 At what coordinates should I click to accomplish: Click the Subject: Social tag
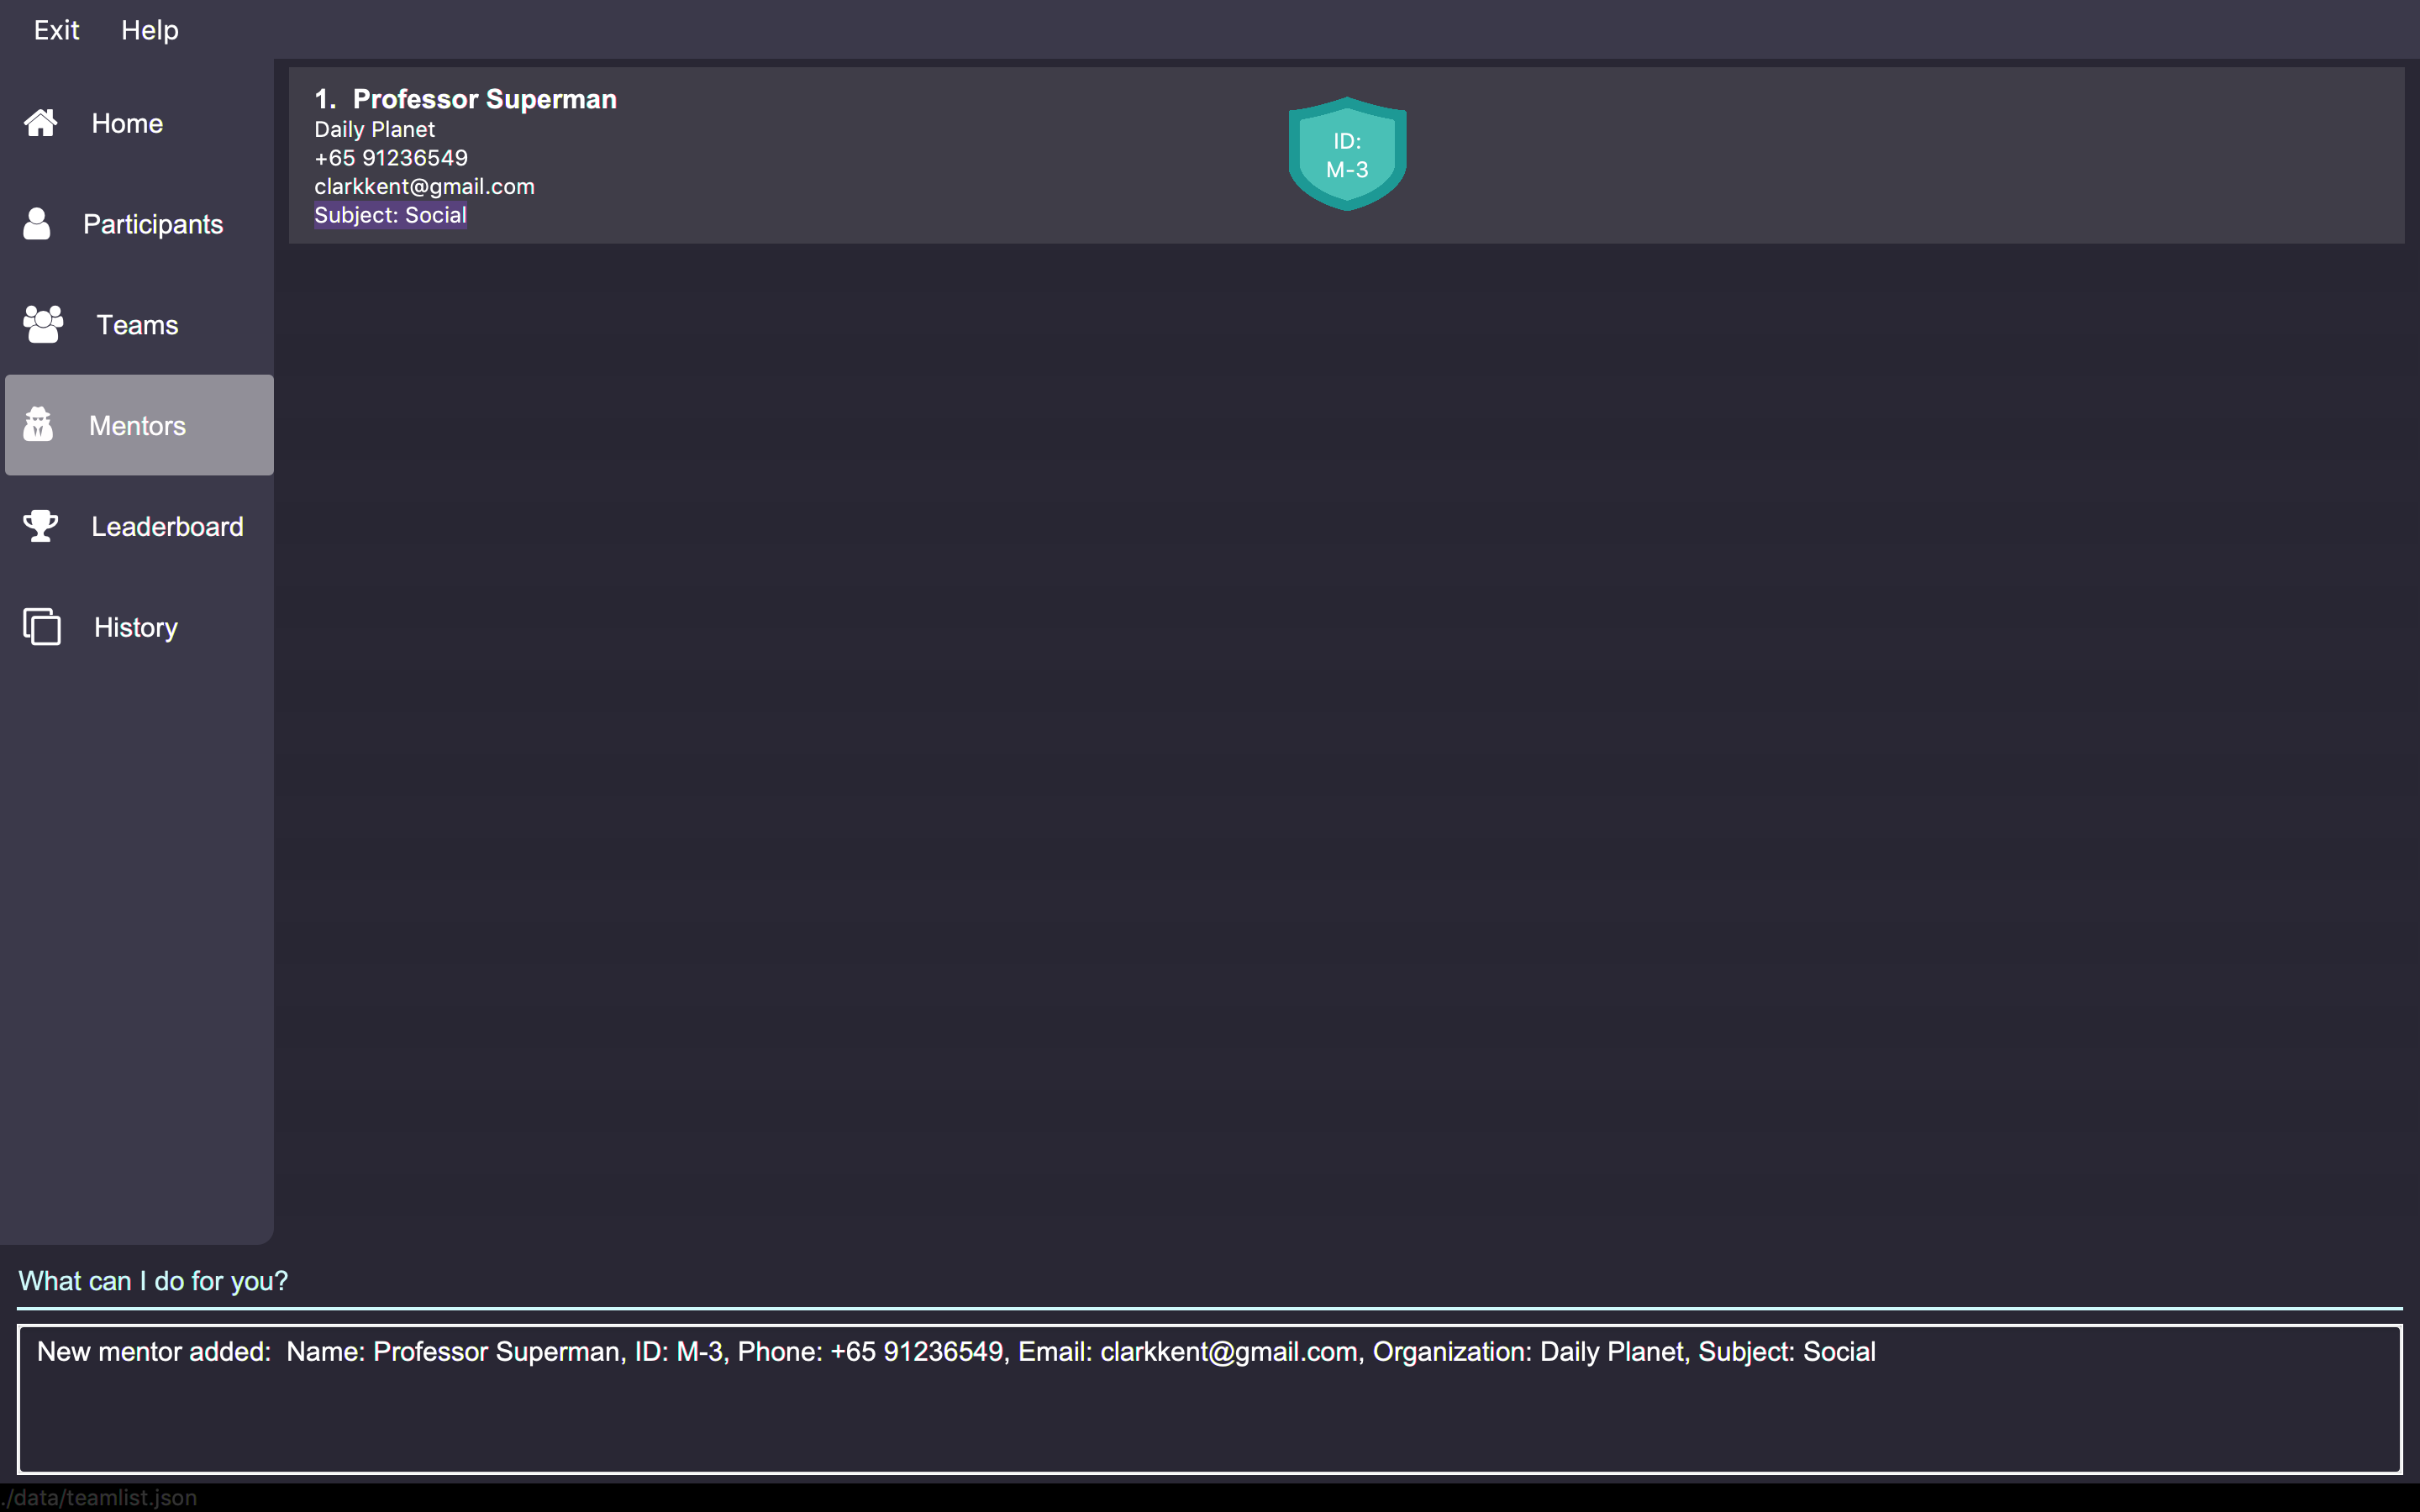(x=390, y=215)
